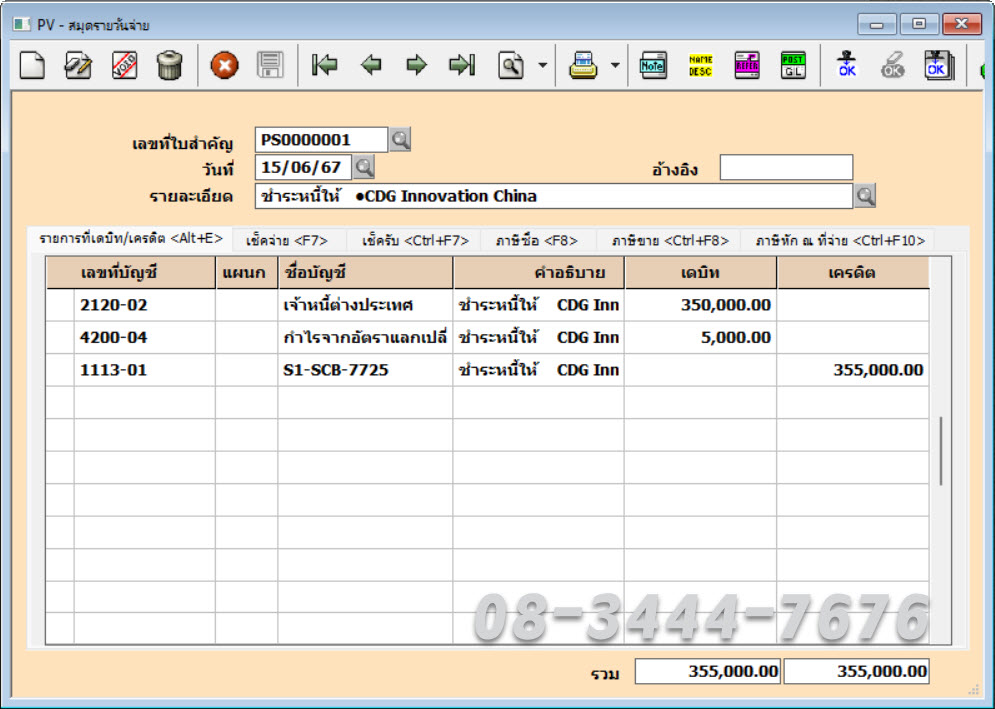The image size is (995, 709).
Task: Click the voucher number field PS0000001
Action: point(321,140)
